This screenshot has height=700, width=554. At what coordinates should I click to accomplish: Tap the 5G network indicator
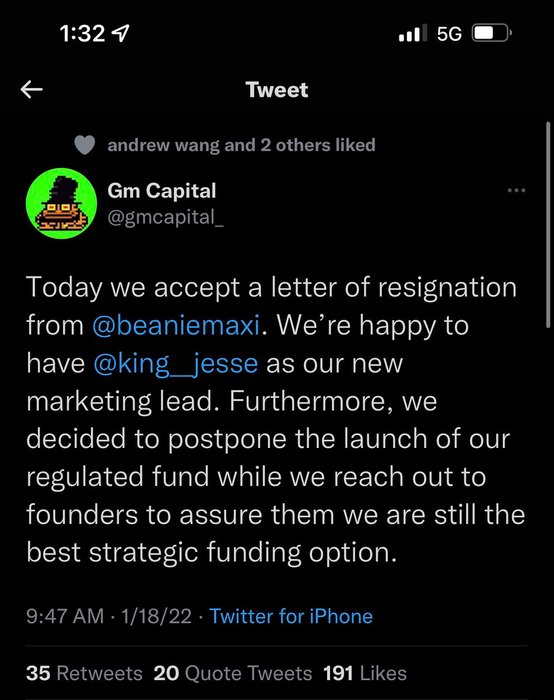449,33
